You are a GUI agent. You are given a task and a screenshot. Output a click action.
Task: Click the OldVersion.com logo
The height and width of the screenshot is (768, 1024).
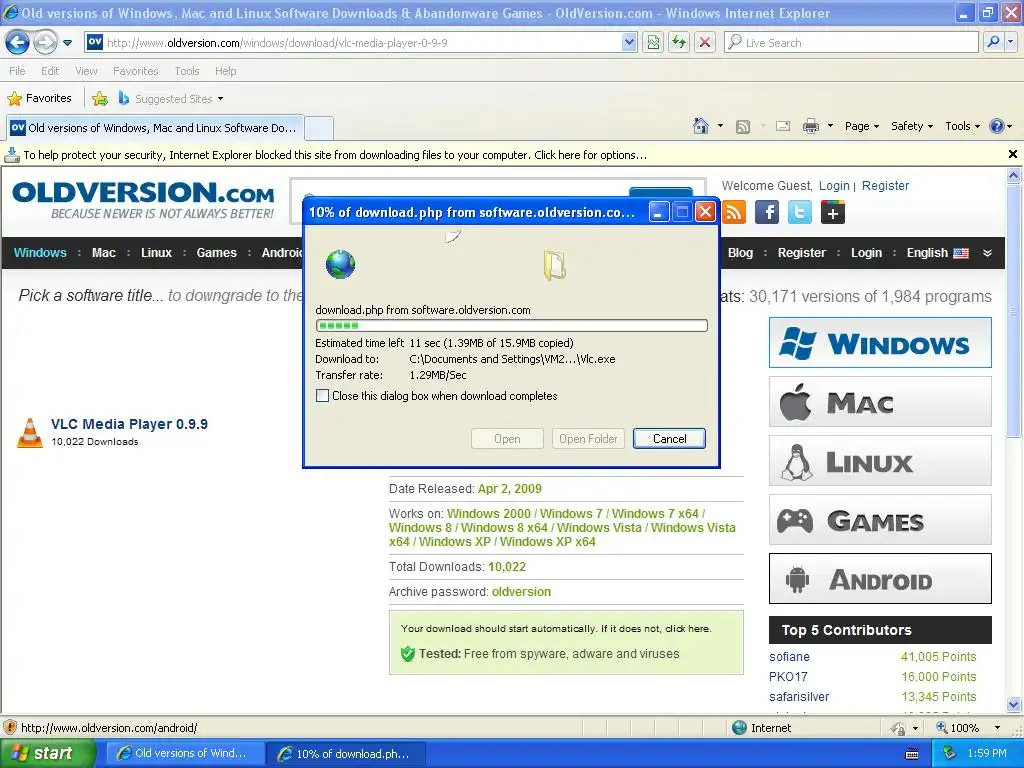(143, 200)
